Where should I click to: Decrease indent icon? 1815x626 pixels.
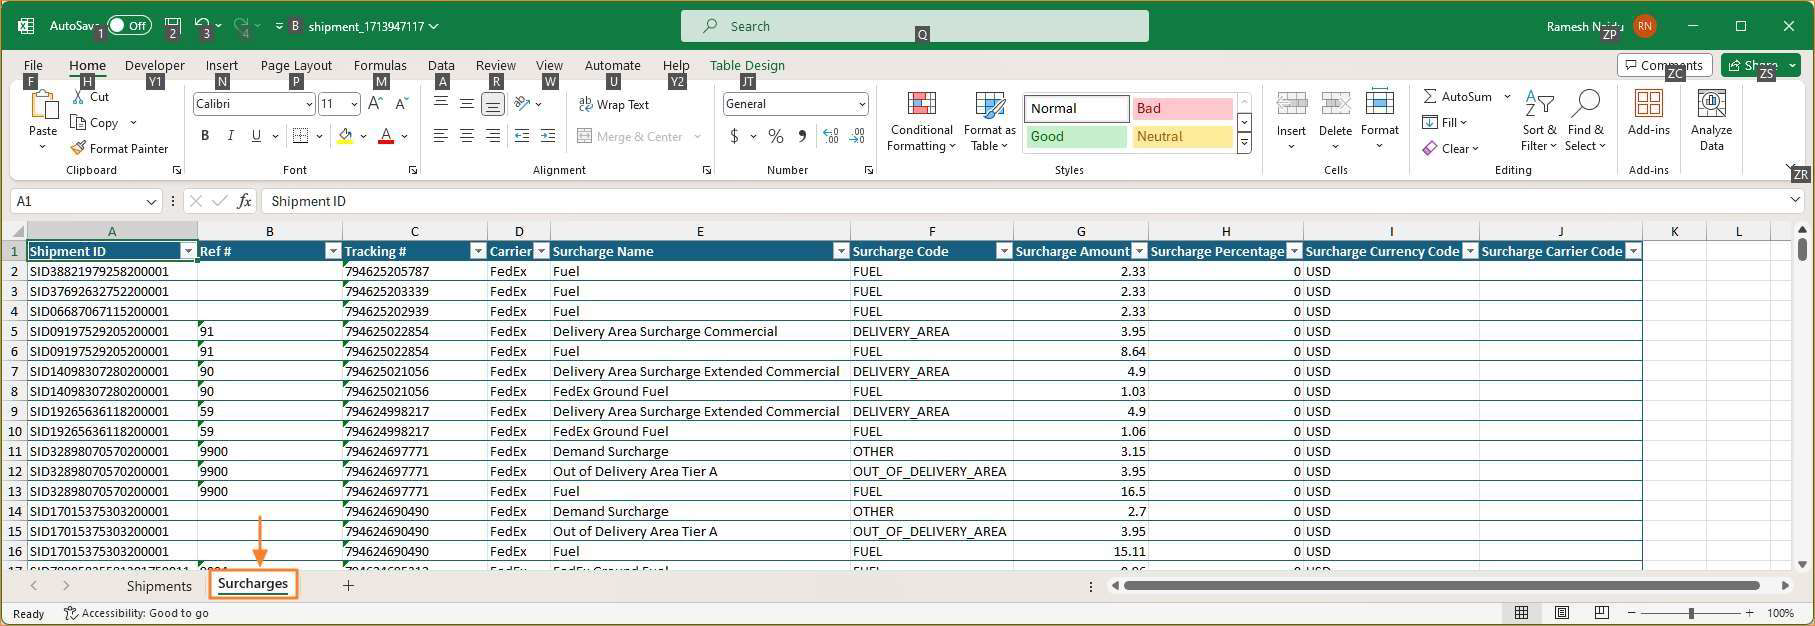(522, 136)
